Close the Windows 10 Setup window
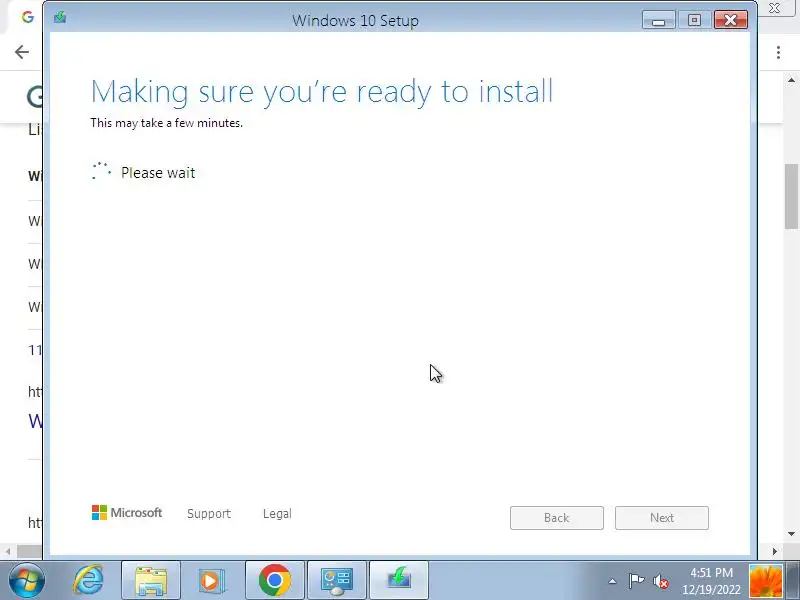This screenshot has width=800, height=600. 731,20
